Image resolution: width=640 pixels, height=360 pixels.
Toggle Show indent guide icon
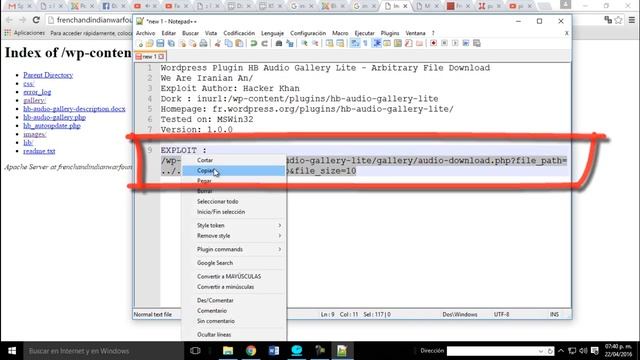[376, 43]
